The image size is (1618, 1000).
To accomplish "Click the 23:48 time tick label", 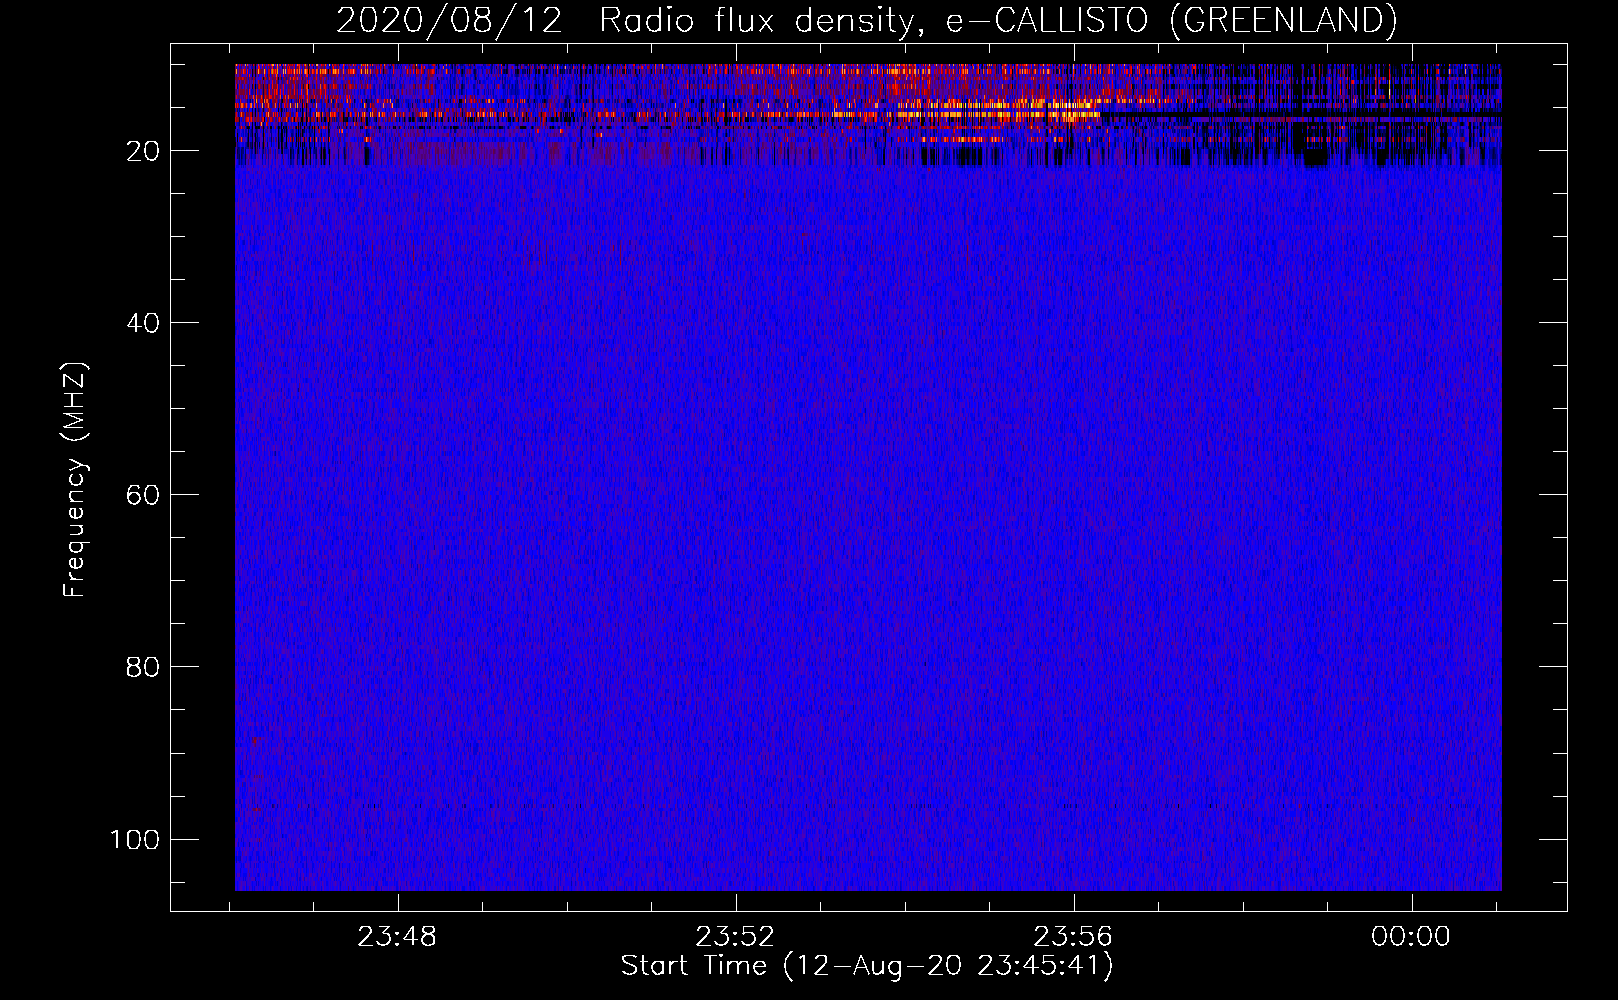I will (x=398, y=937).
